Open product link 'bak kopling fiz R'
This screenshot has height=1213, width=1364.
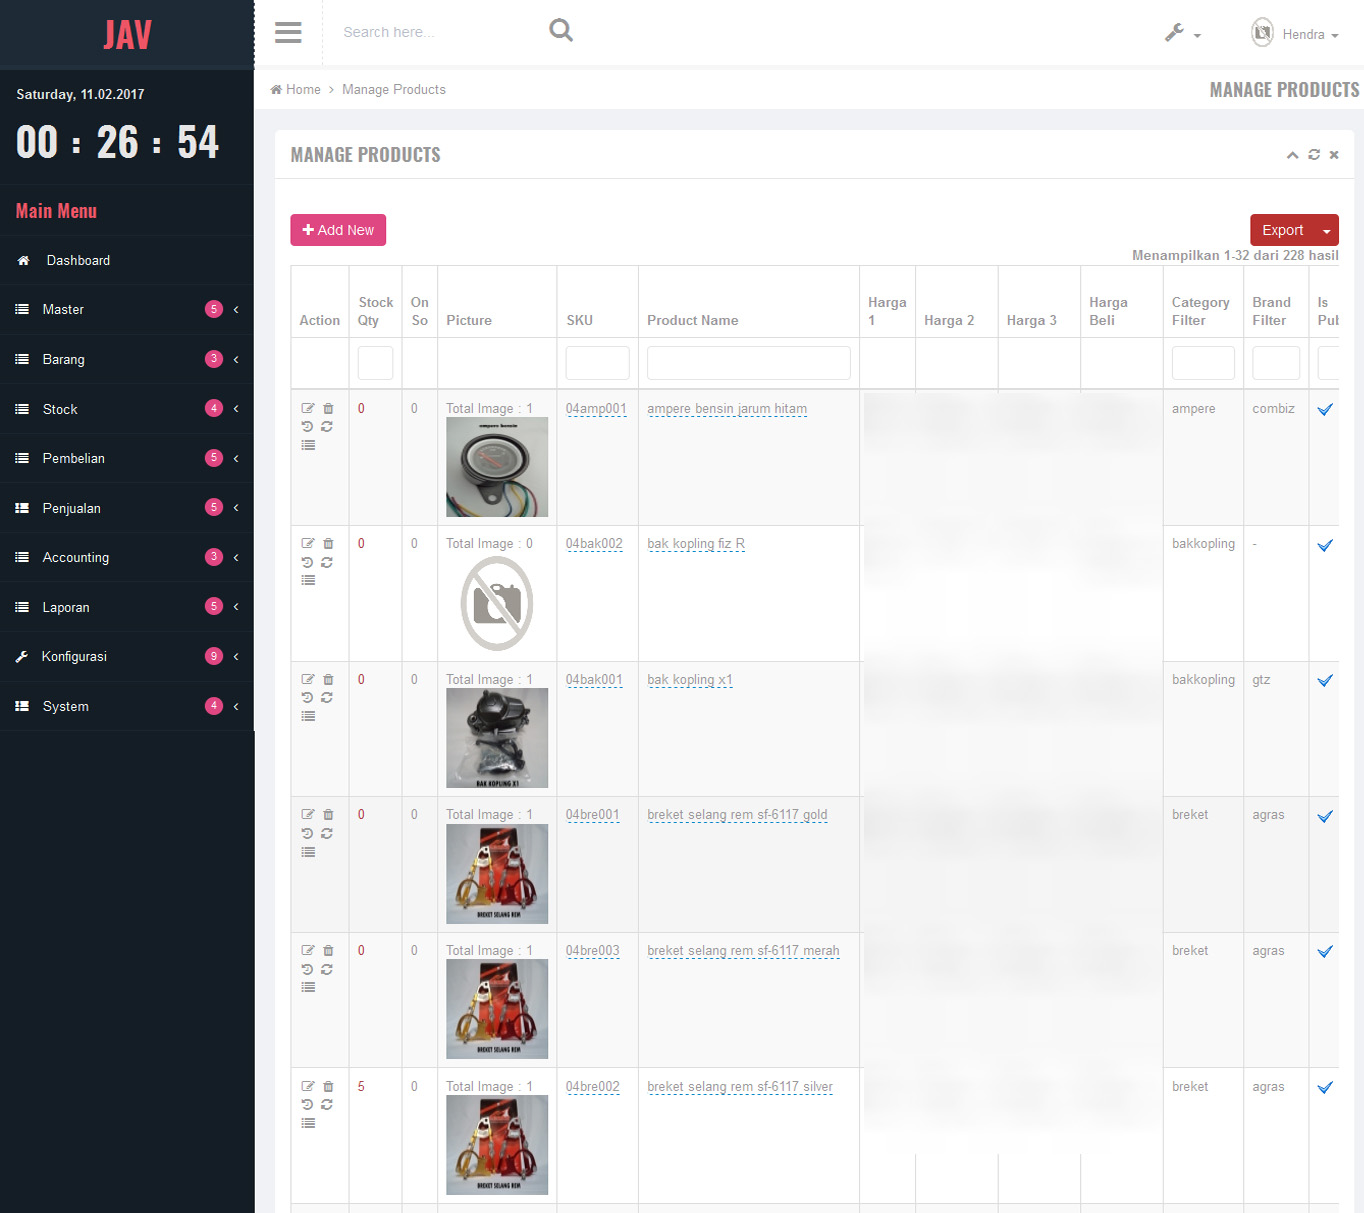[696, 544]
